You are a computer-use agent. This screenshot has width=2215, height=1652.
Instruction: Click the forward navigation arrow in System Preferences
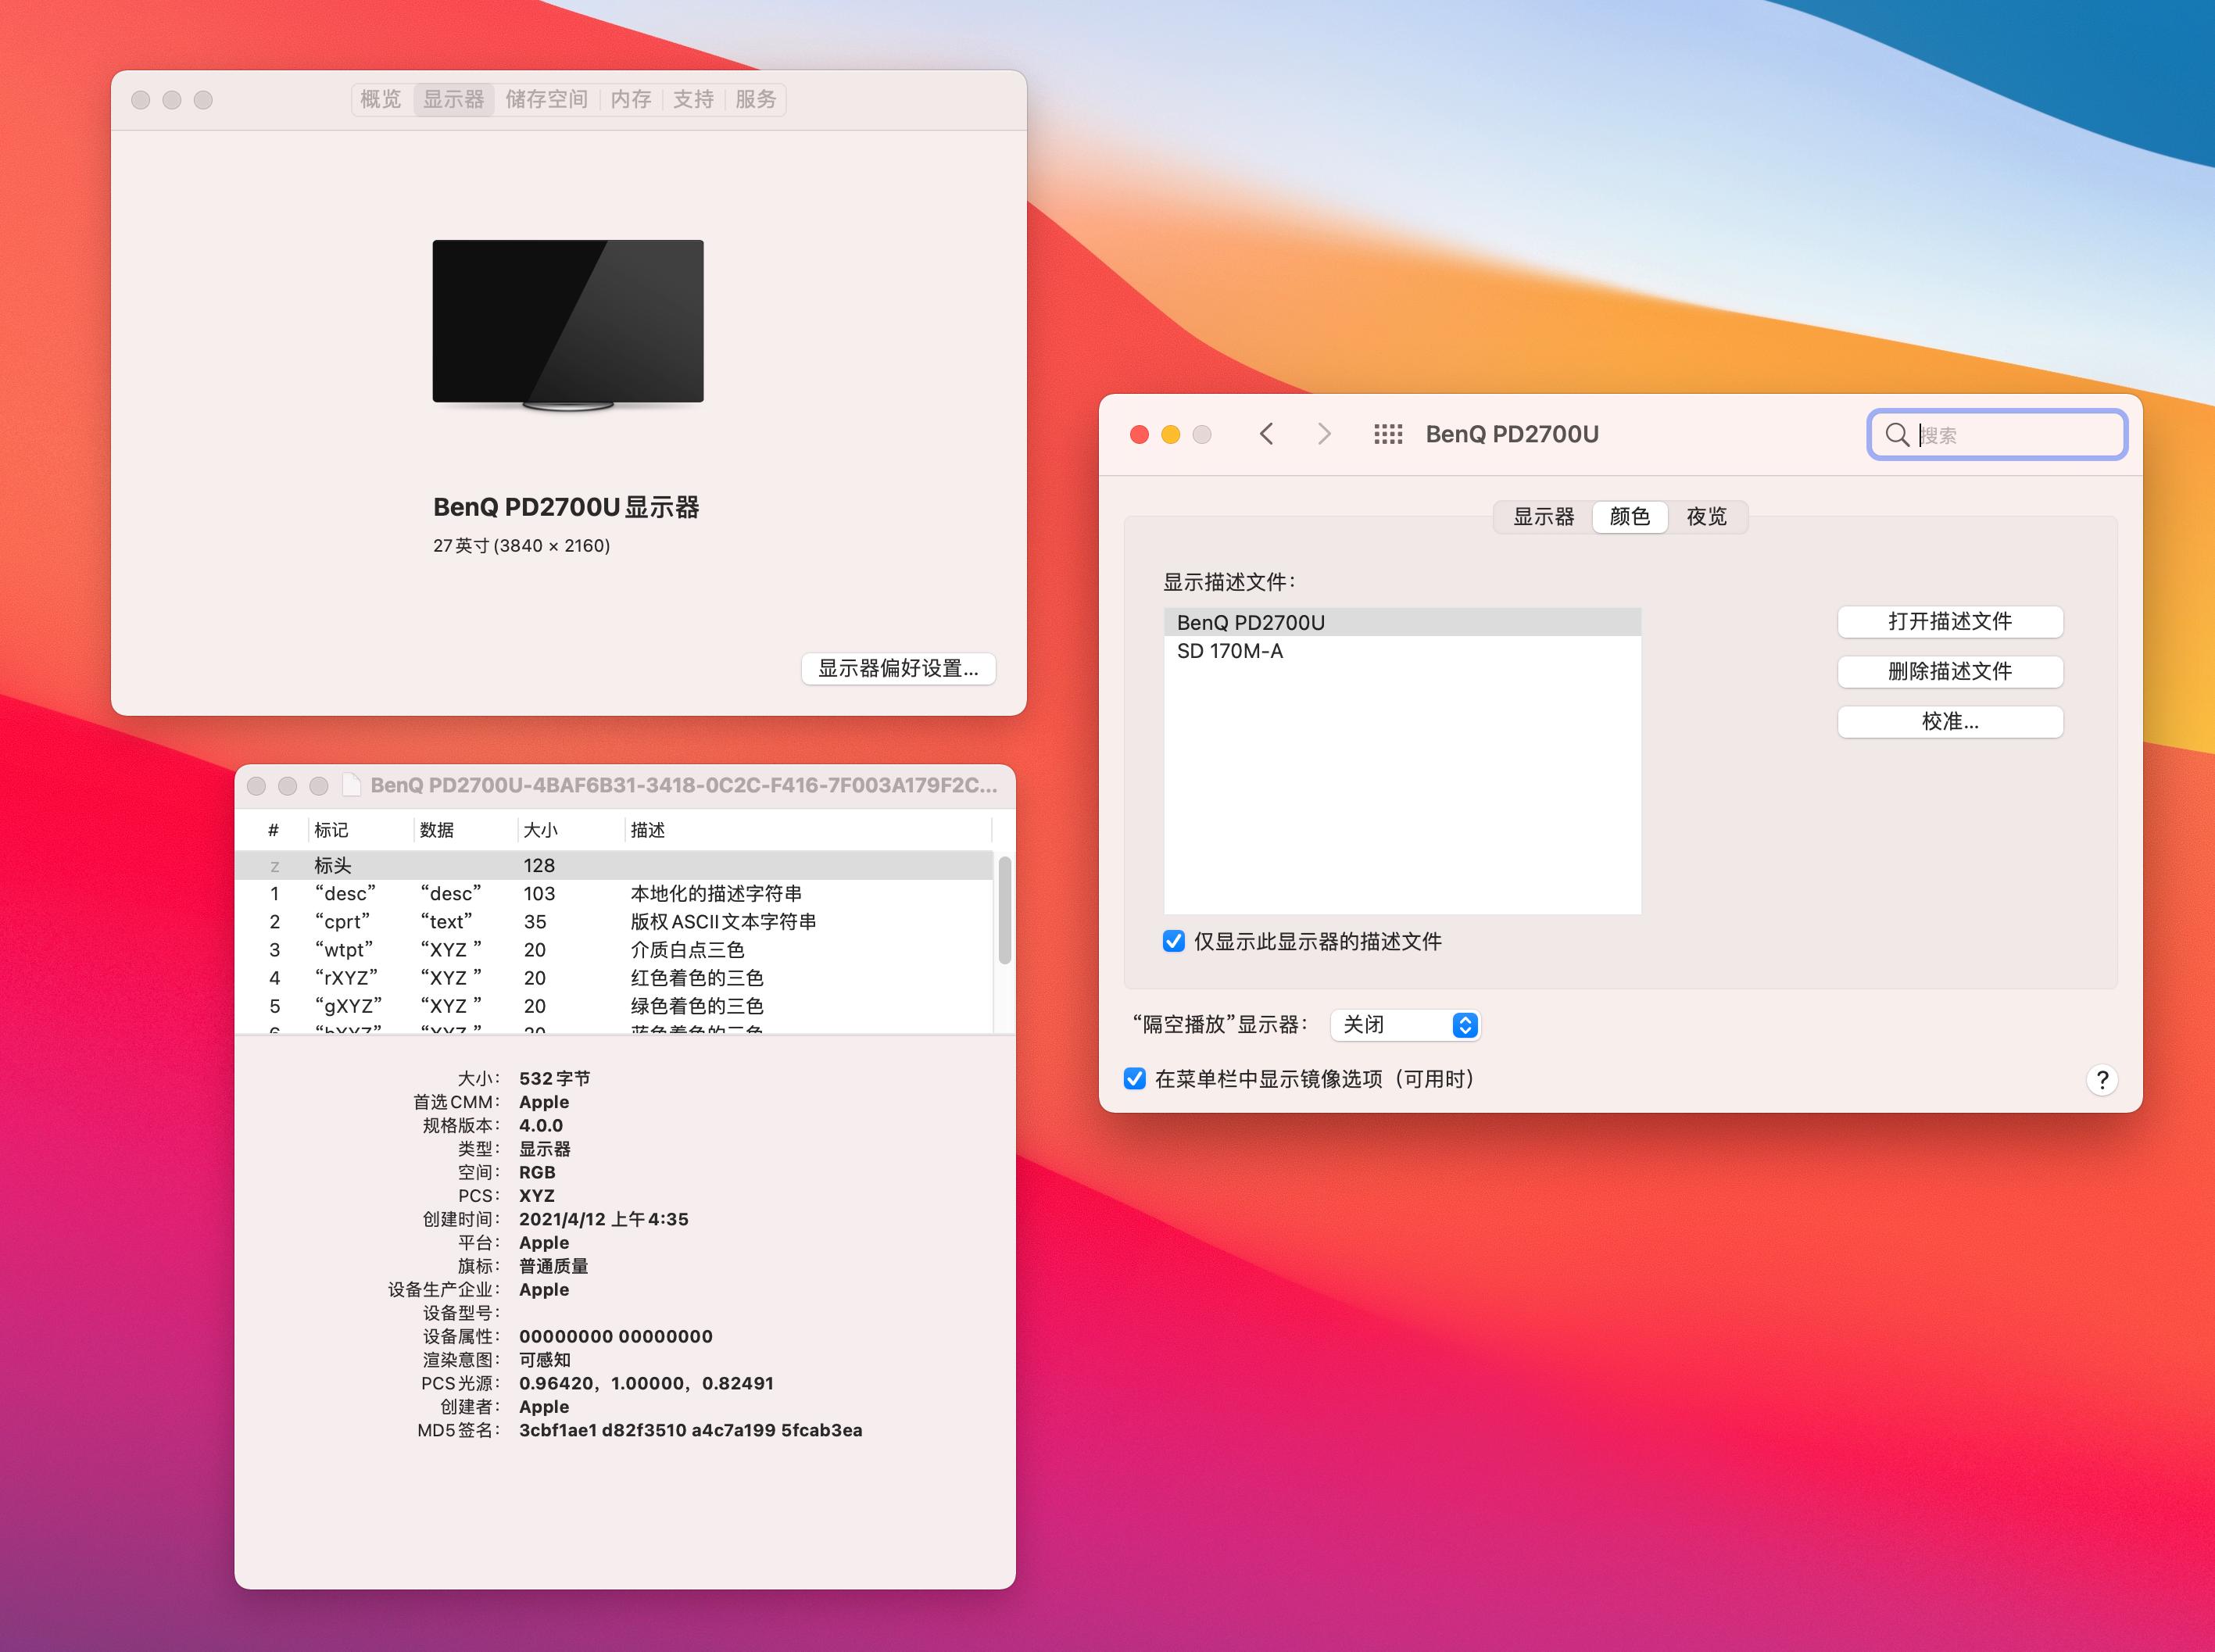point(1324,434)
